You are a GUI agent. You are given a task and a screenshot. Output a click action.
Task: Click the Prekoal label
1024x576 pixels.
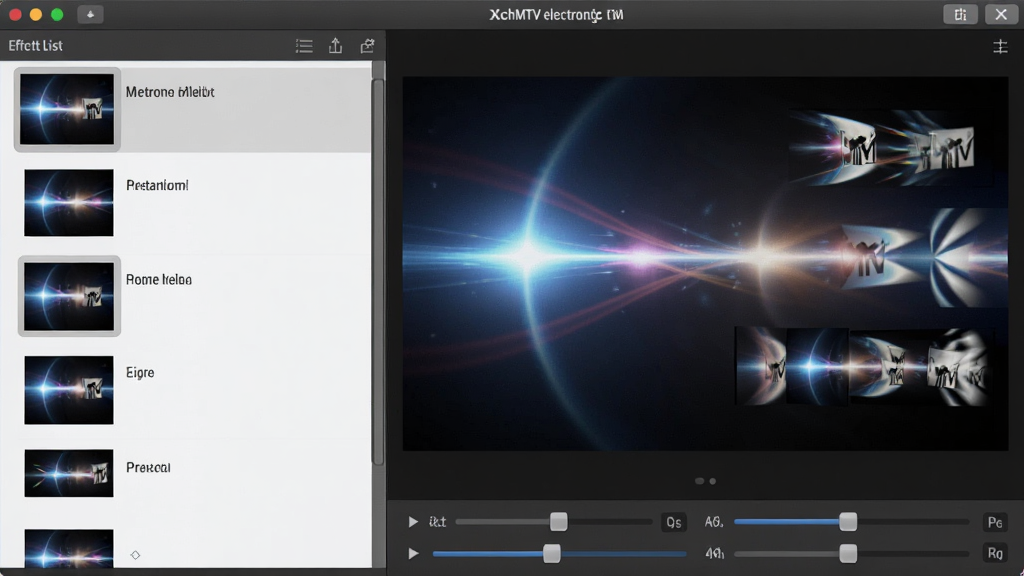click(x=148, y=468)
